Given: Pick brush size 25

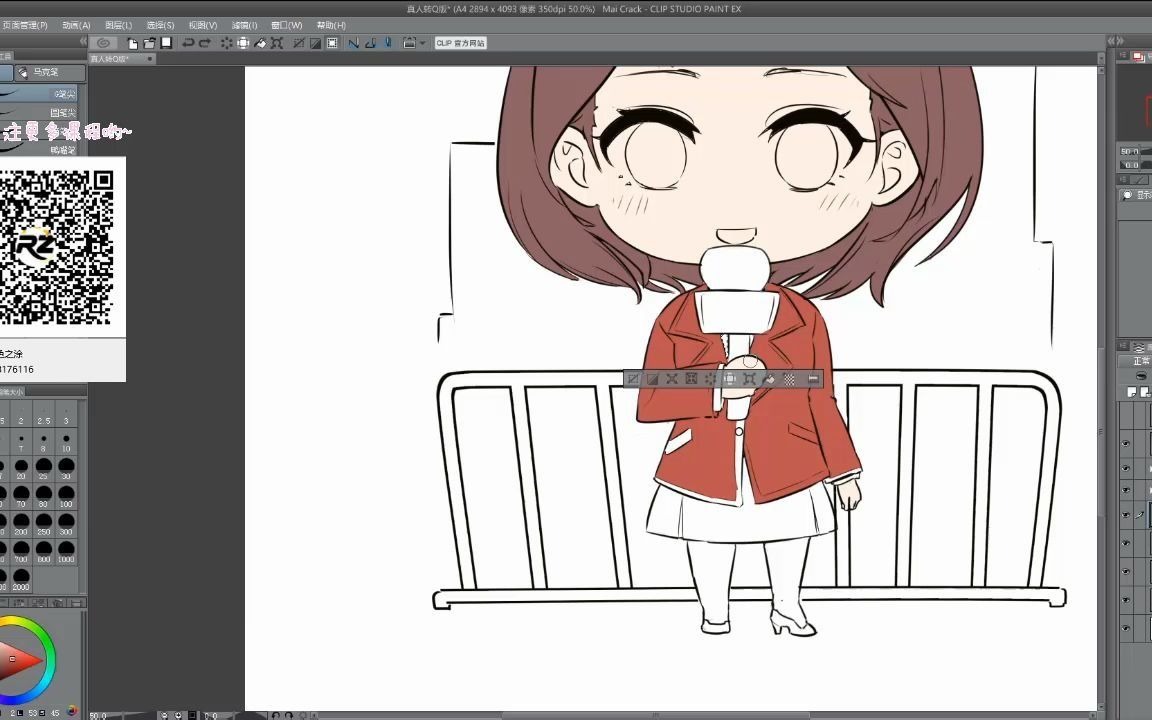Looking at the screenshot, I should coord(43,470).
